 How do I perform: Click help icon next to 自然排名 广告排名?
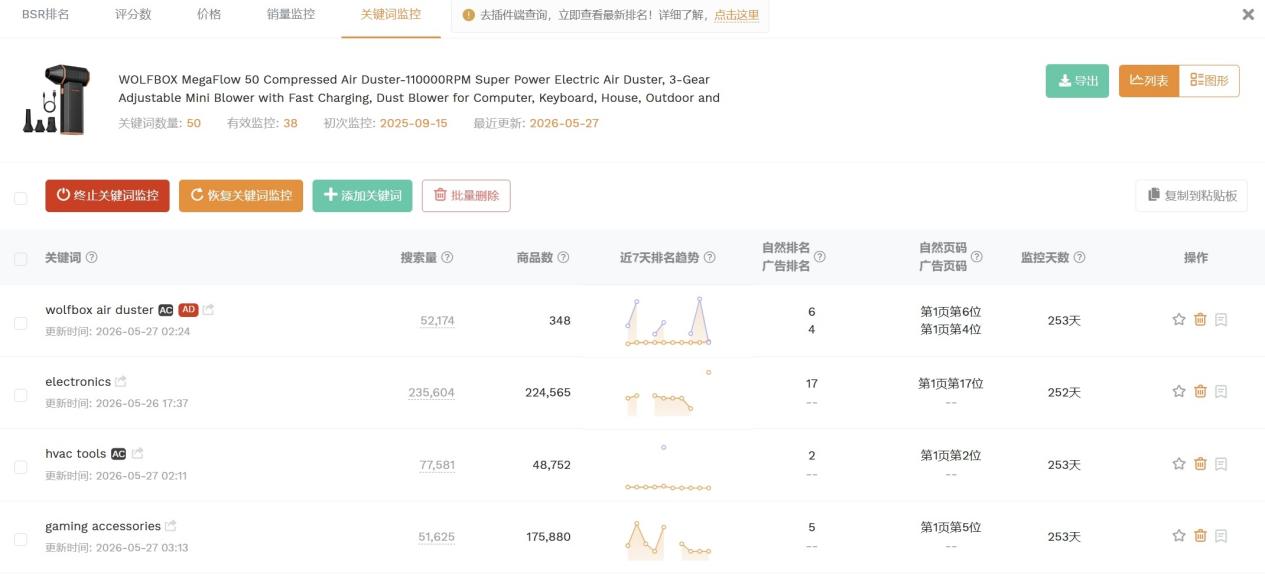(x=819, y=257)
